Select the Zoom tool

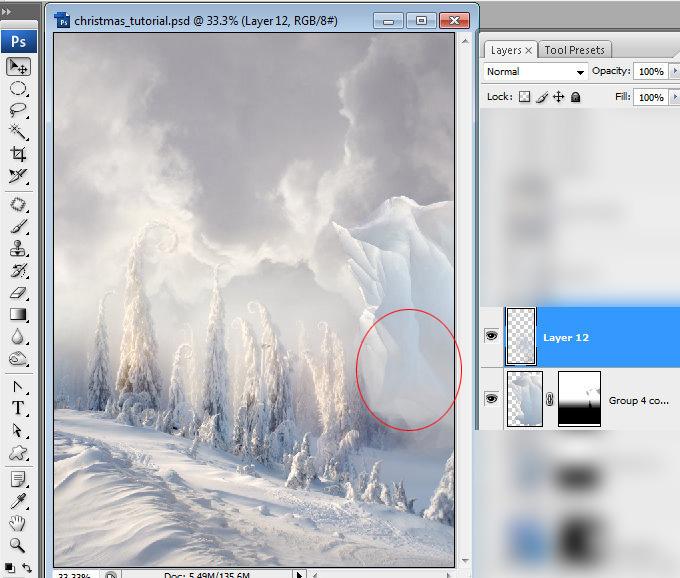(18, 545)
